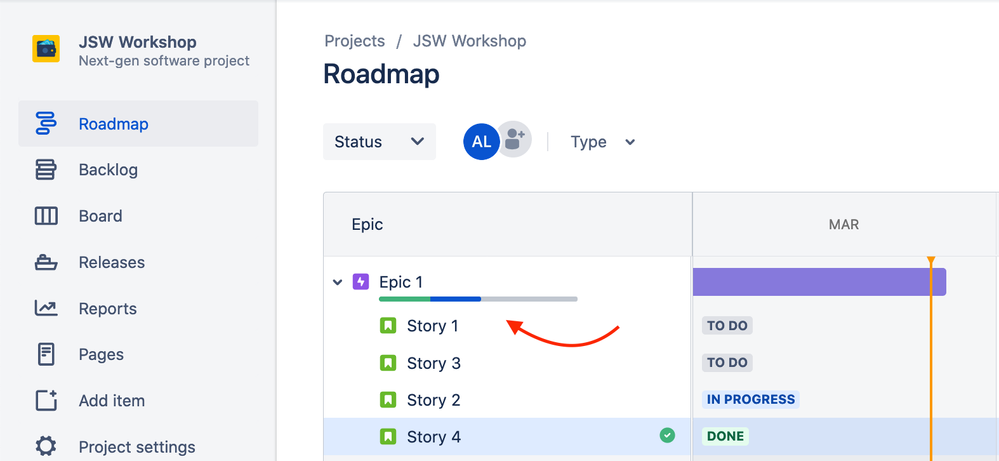Collapse the Epic 1 chevron

pos(338,282)
